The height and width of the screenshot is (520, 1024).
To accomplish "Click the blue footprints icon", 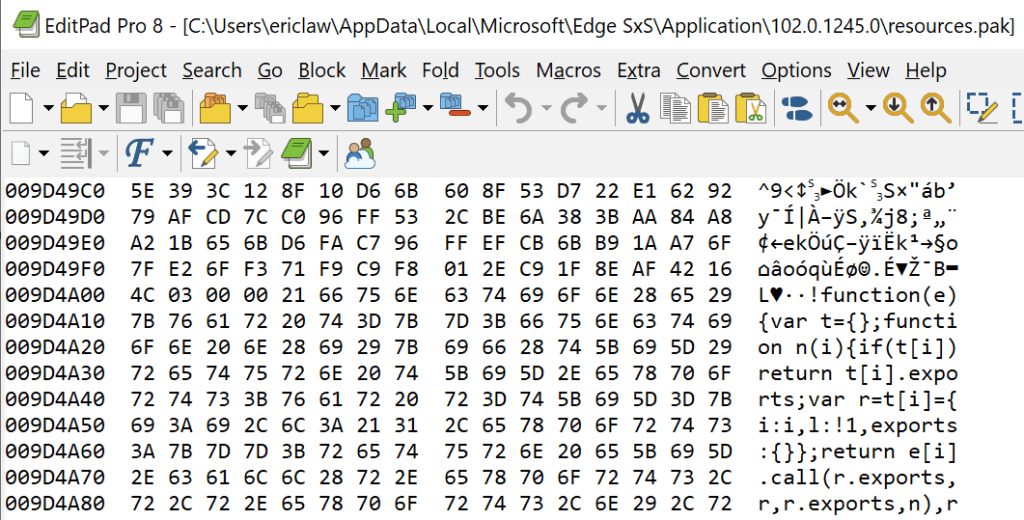I will (x=795, y=107).
